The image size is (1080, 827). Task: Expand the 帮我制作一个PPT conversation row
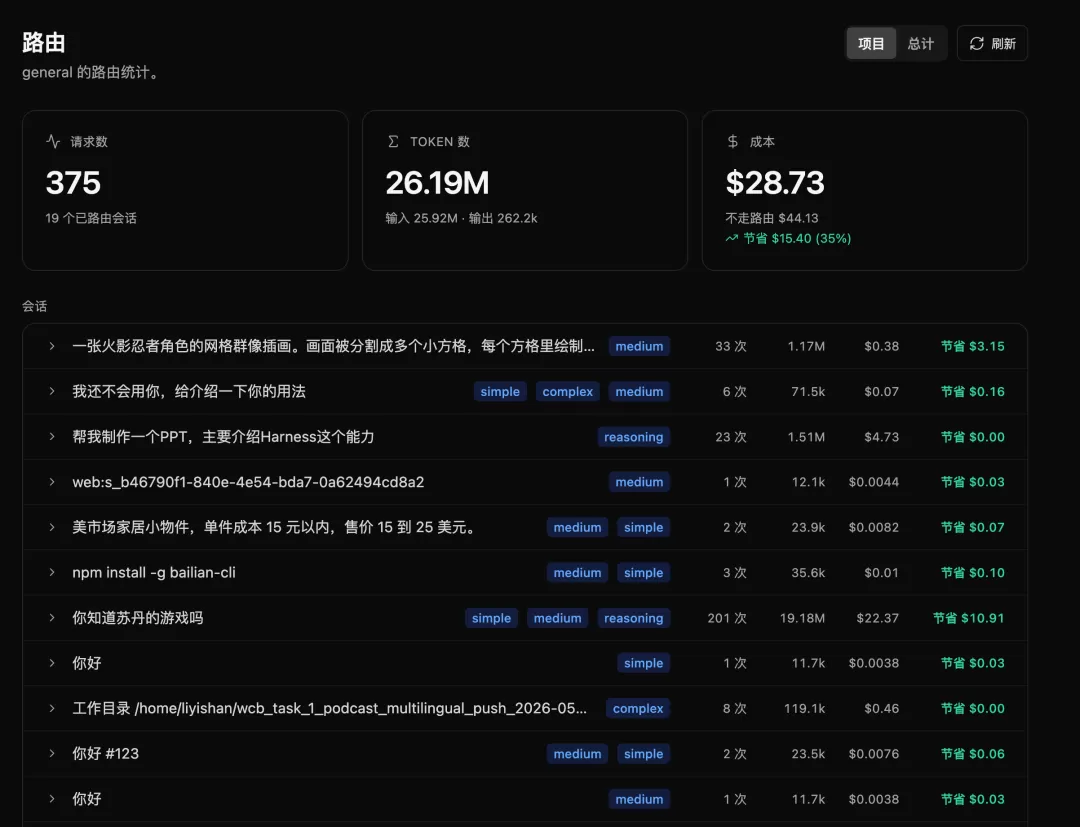click(52, 437)
